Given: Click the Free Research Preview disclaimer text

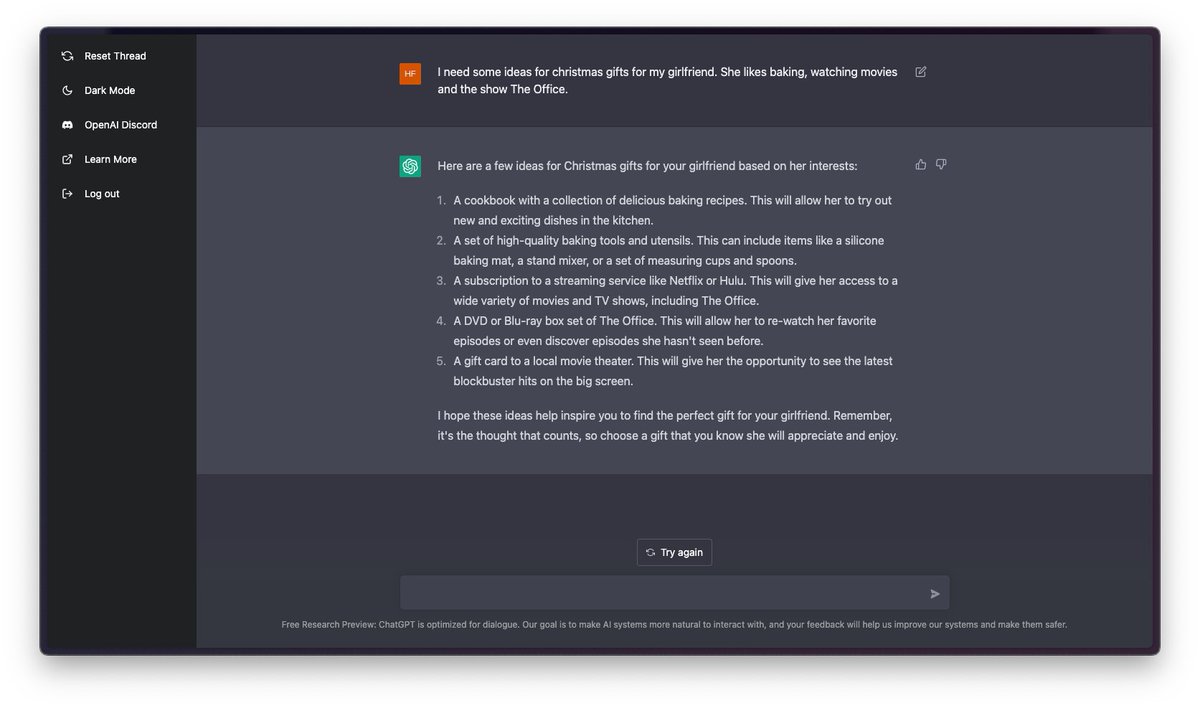Looking at the screenshot, I should pos(674,625).
